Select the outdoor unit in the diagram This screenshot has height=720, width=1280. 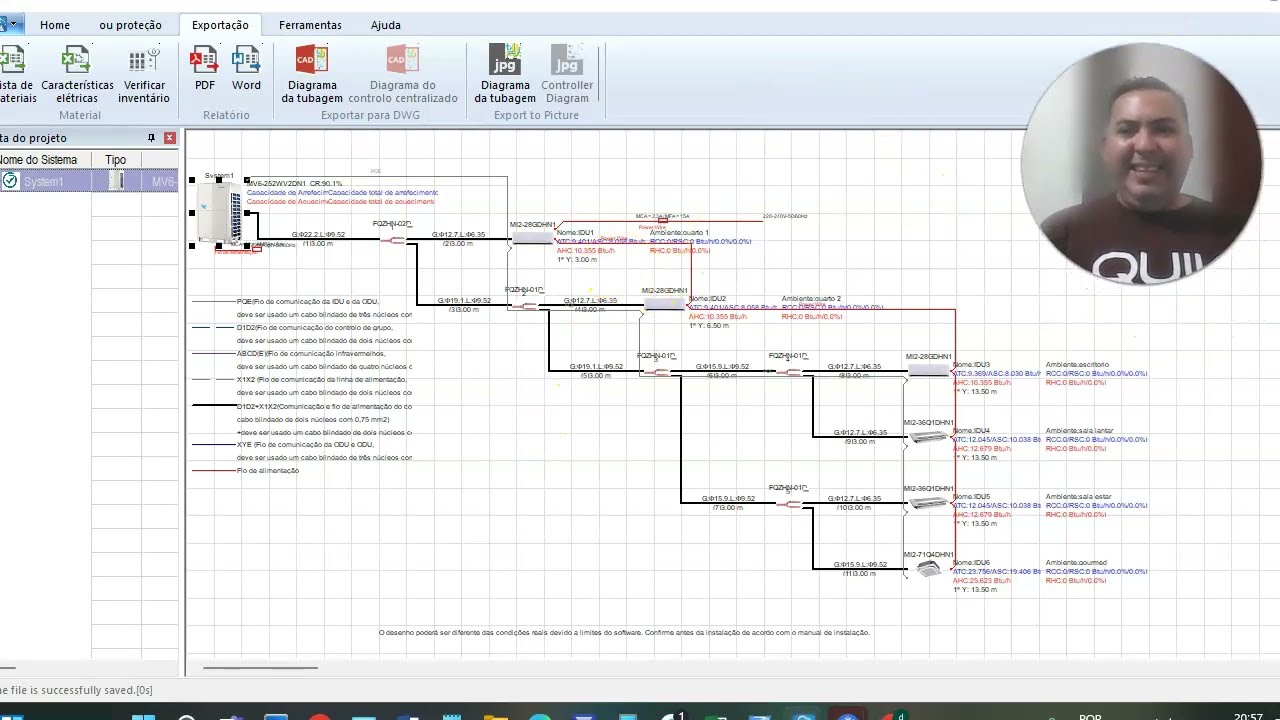tap(220, 212)
